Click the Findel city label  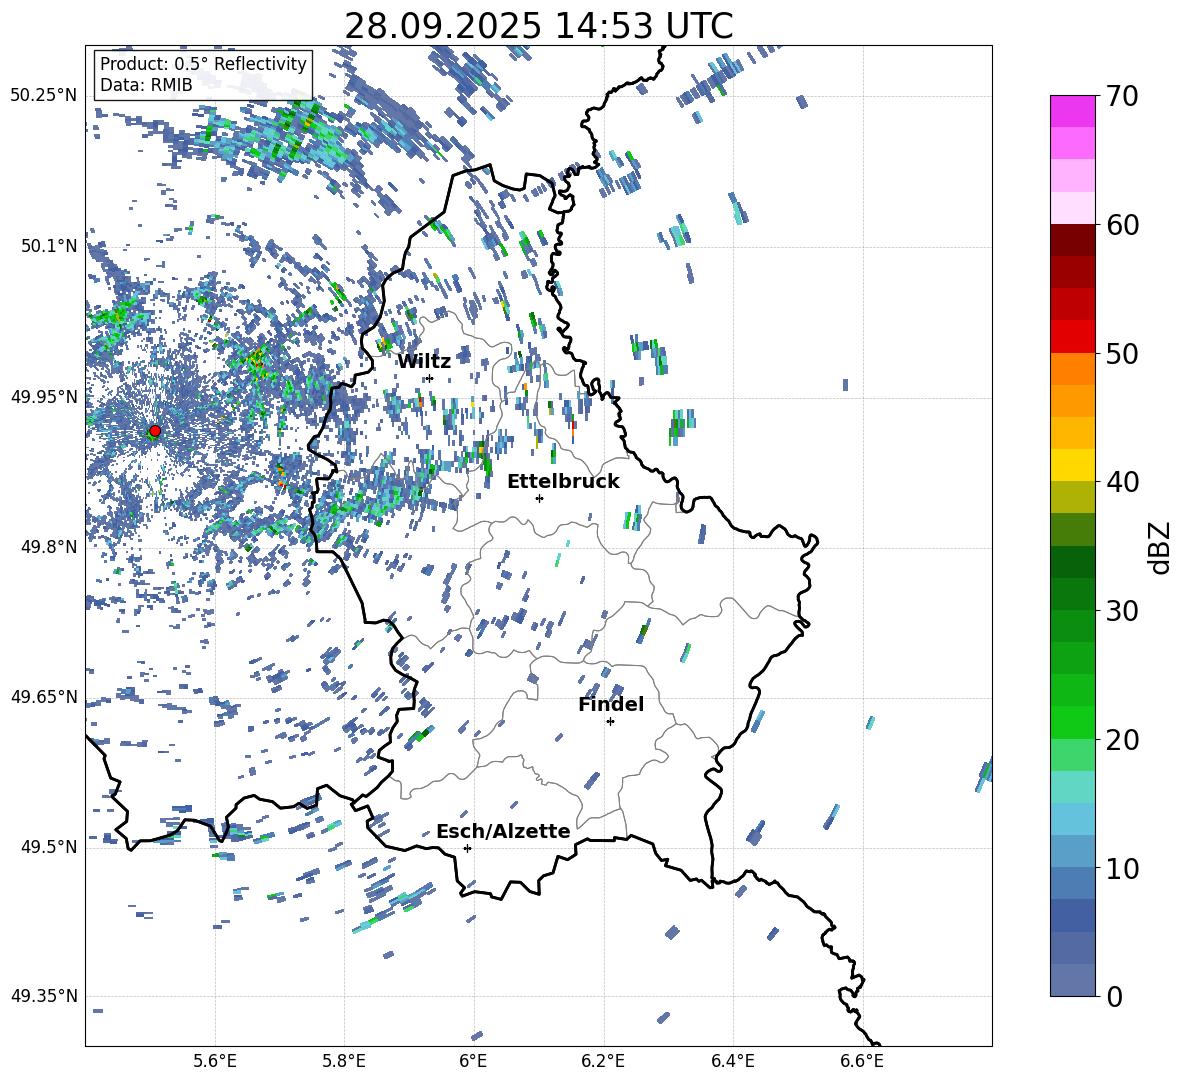pyautogui.click(x=610, y=704)
